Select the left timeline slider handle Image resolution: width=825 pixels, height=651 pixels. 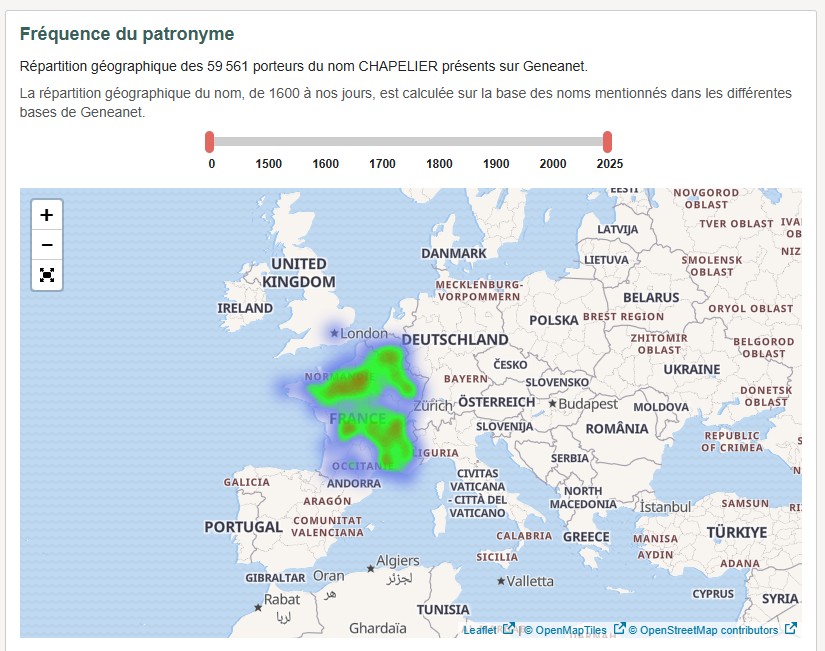click(209, 141)
